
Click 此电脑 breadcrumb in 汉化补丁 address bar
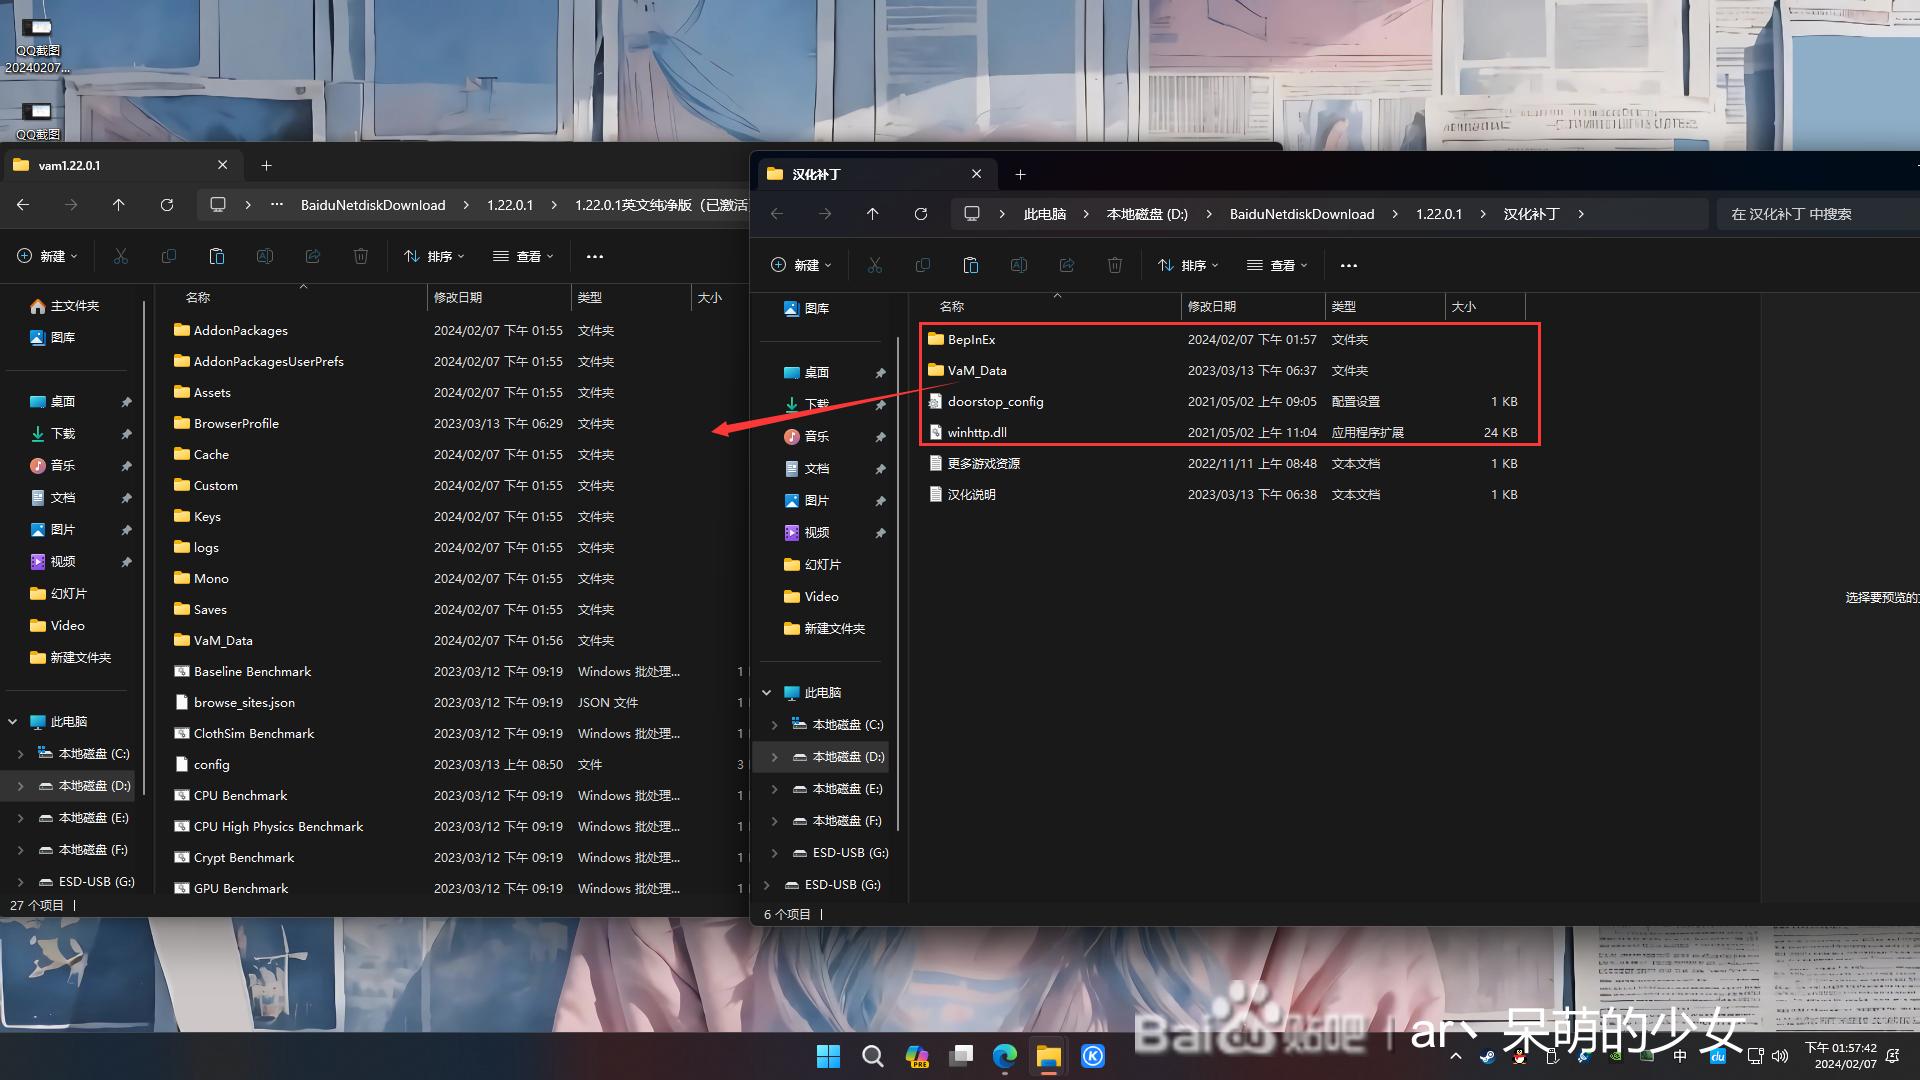[1044, 214]
